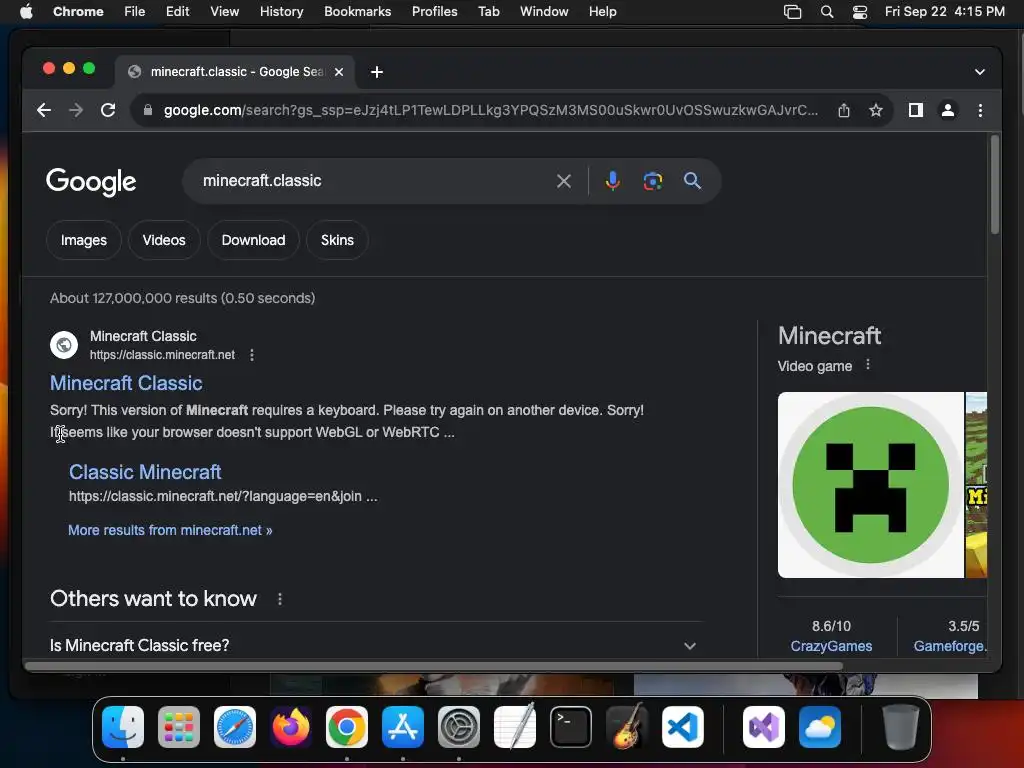This screenshot has height=768, width=1024.
Task: Launch Firefox from the Dock
Action: (x=291, y=727)
